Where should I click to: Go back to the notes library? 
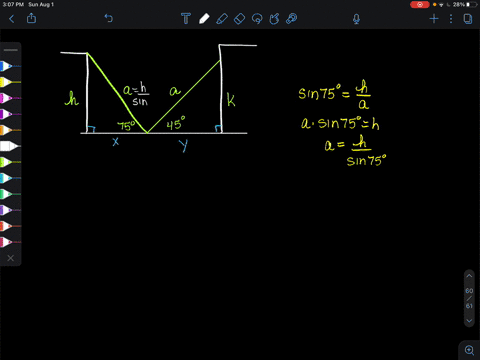pyautogui.click(x=12, y=19)
